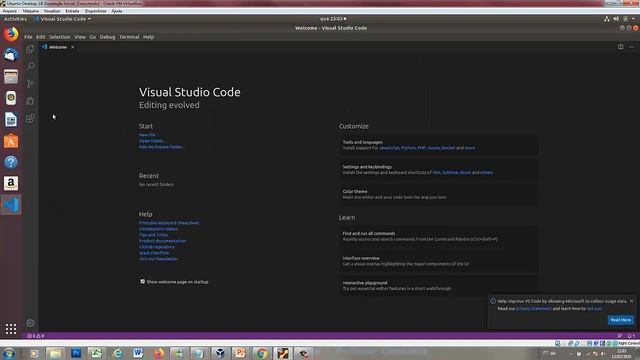The height and width of the screenshot is (360, 640).
Task: Open Files from the Ubuntu dock
Action: point(11,76)
